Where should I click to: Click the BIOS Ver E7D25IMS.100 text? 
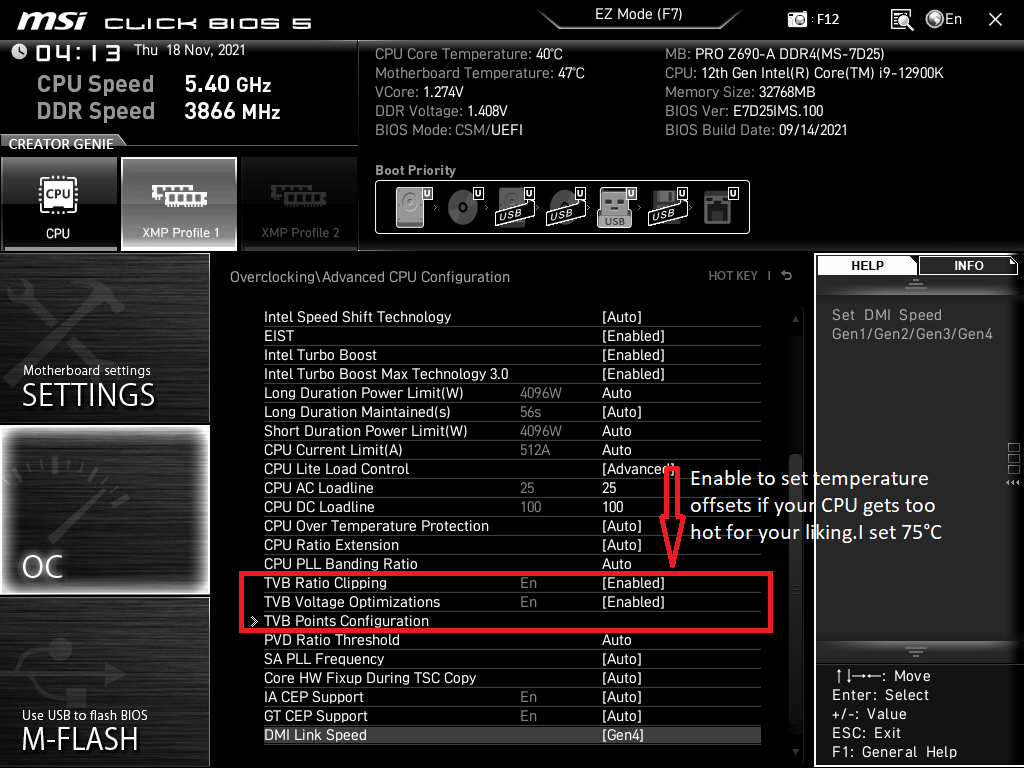coord(744,111)
